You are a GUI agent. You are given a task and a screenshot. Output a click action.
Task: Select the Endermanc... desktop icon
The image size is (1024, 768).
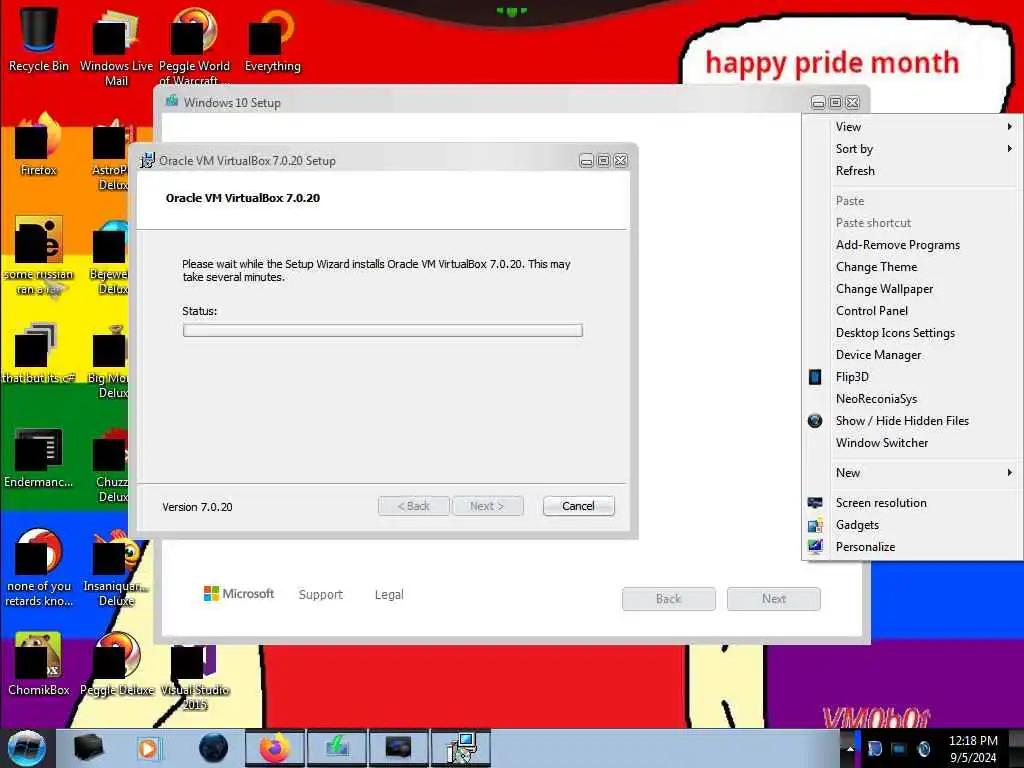point(38,457)
